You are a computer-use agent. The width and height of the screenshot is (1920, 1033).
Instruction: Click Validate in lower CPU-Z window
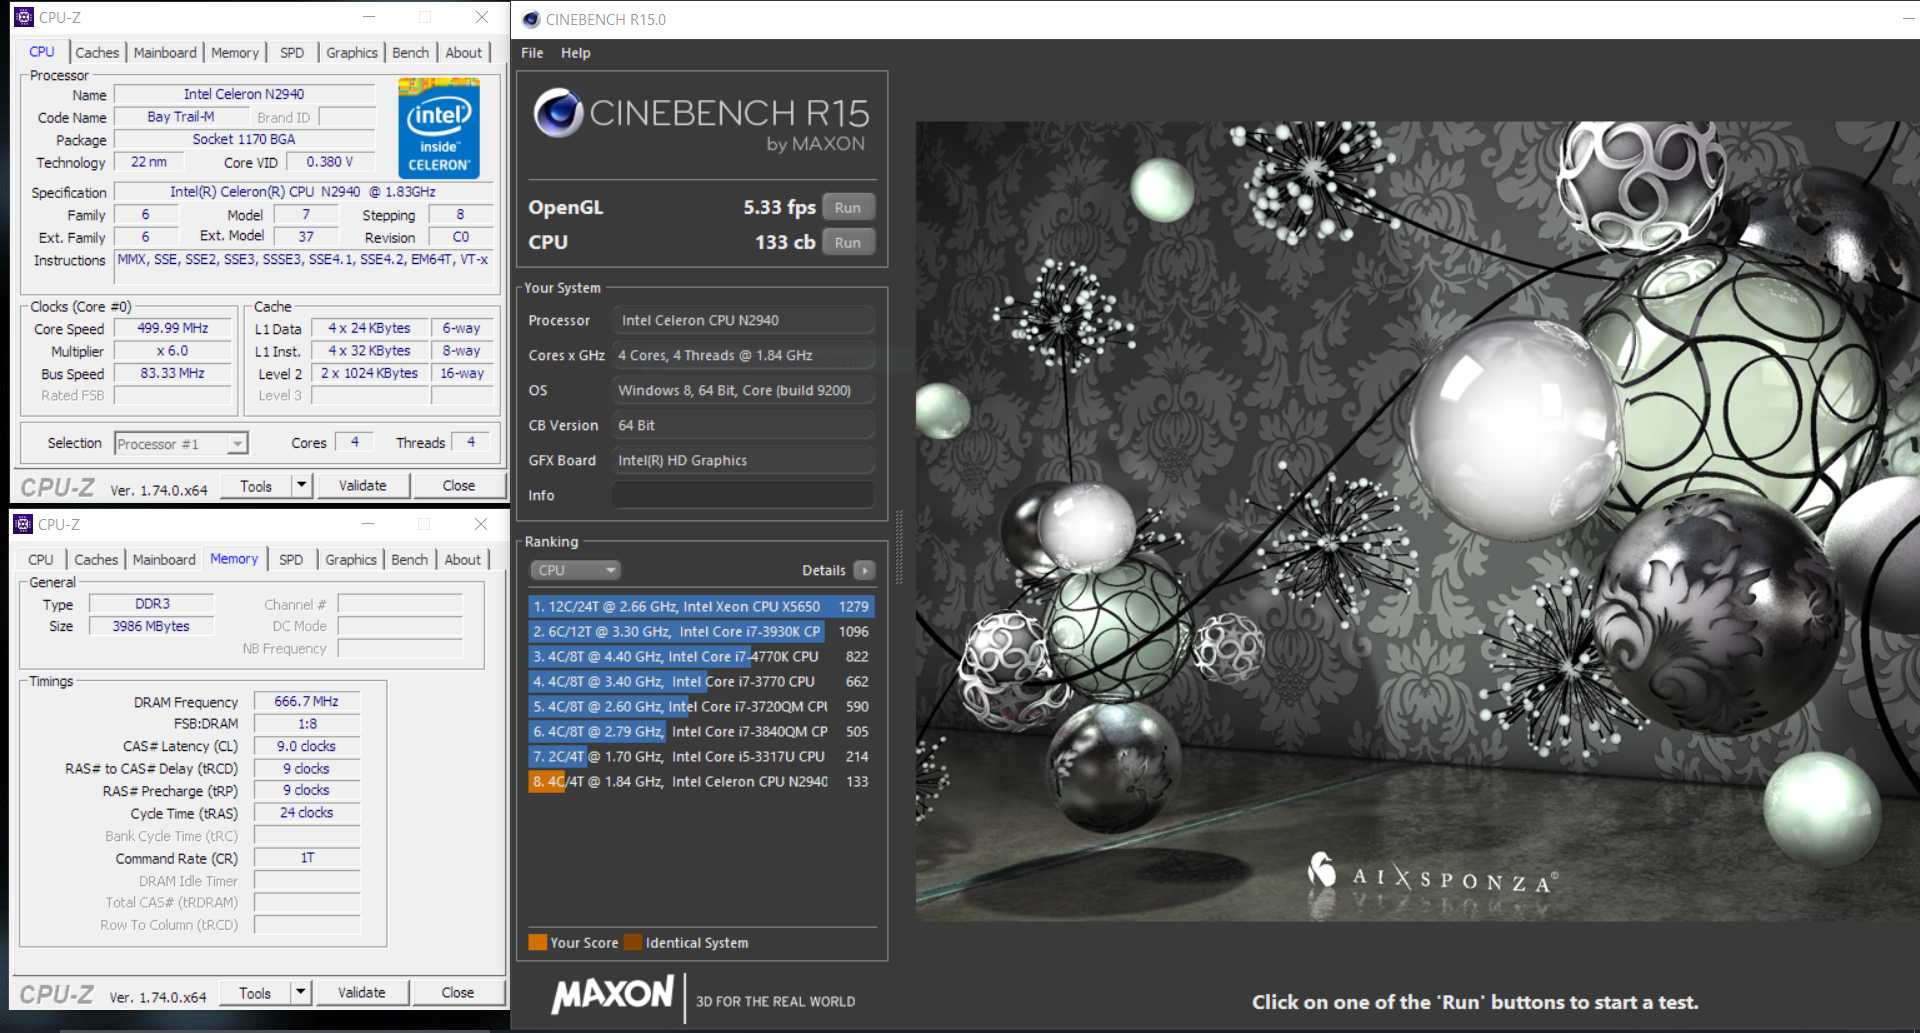tap(361, 992)
